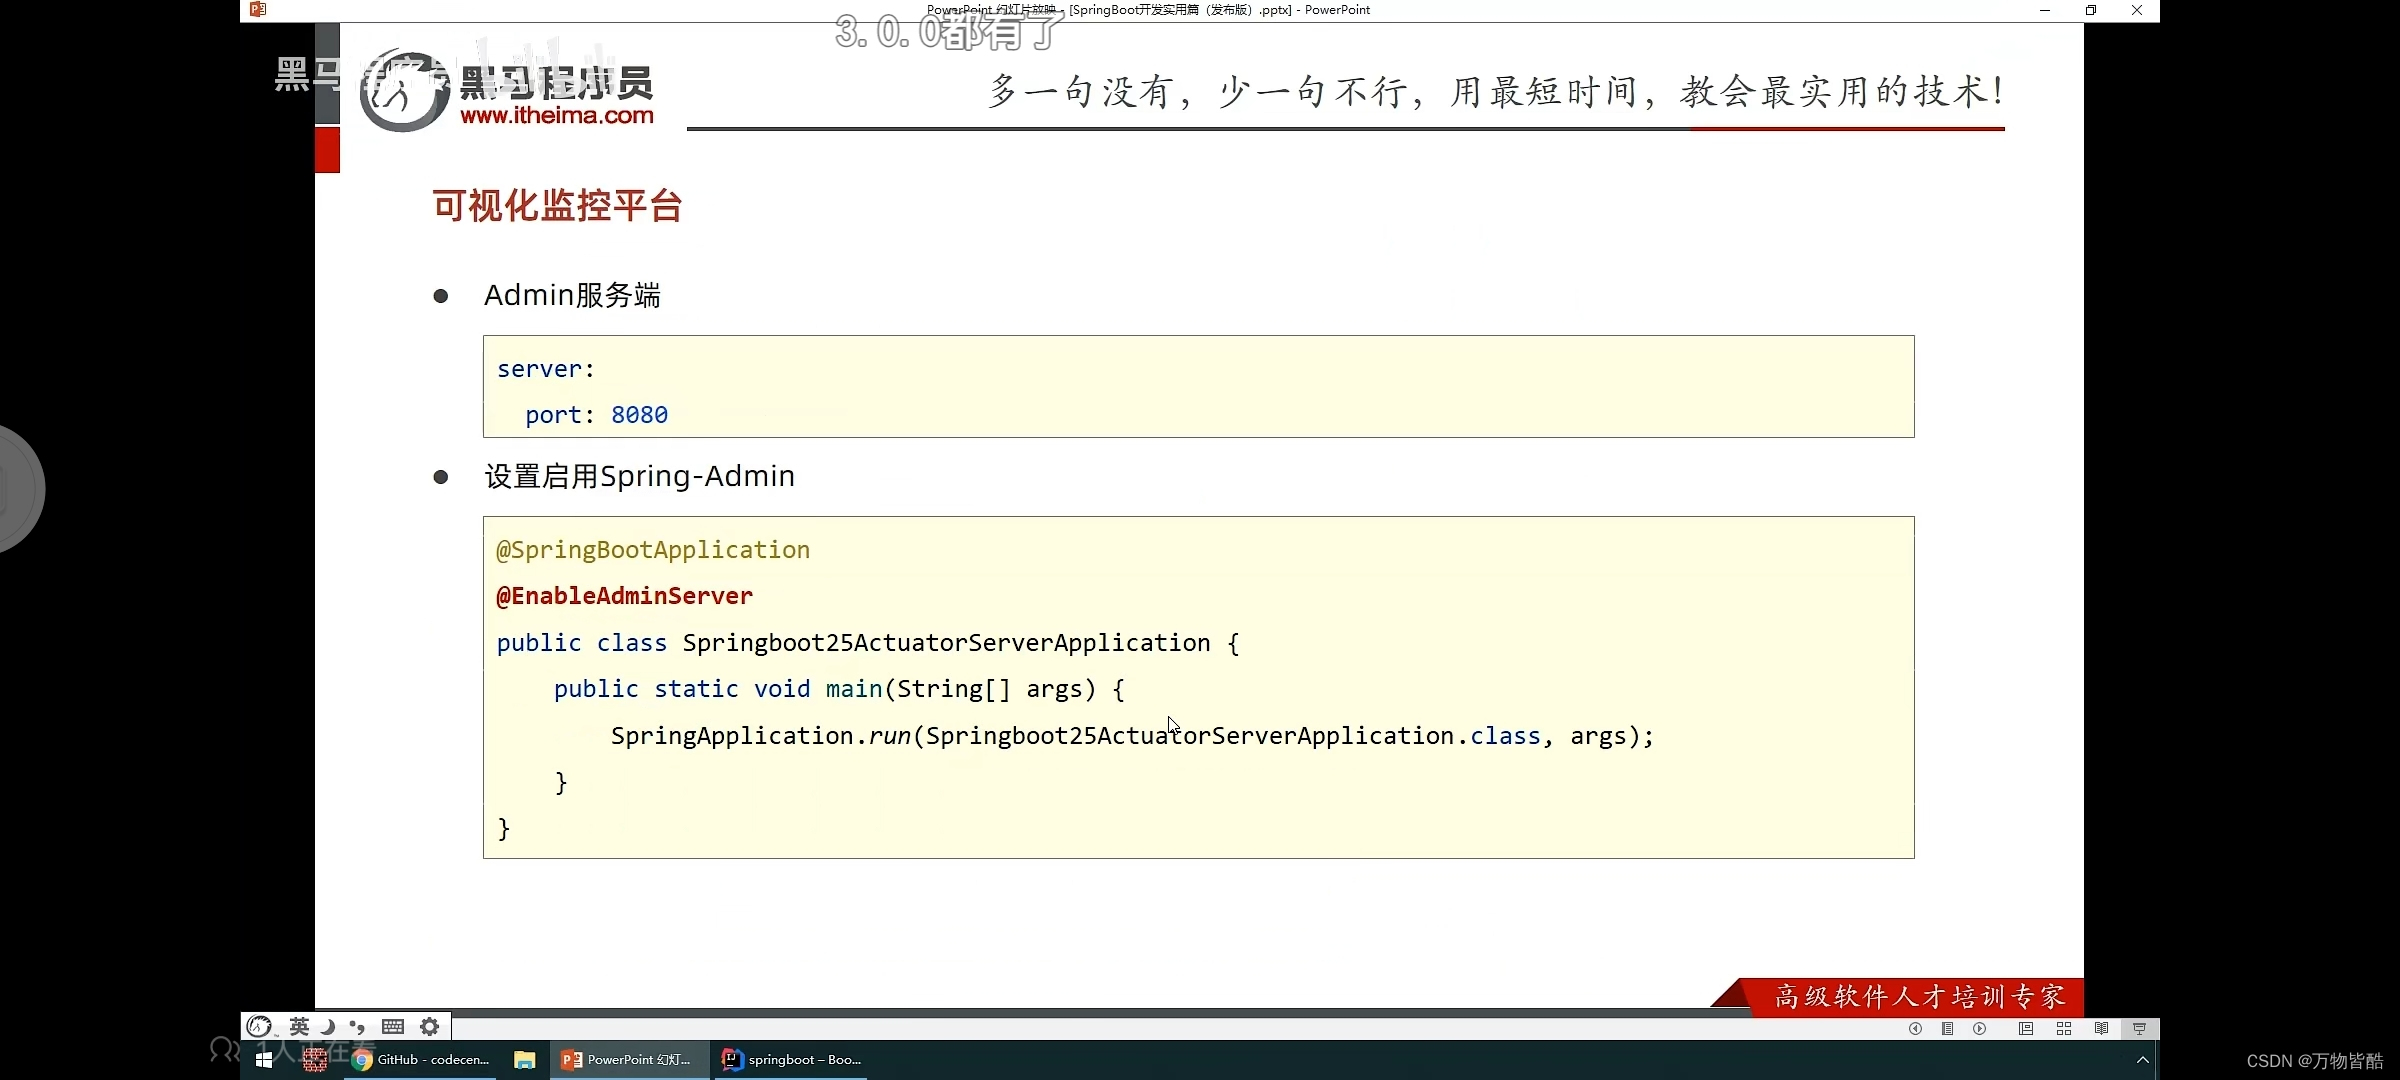Expand the system tray hidden icons
Screen dimensions: 2400x1080
2142,1059
